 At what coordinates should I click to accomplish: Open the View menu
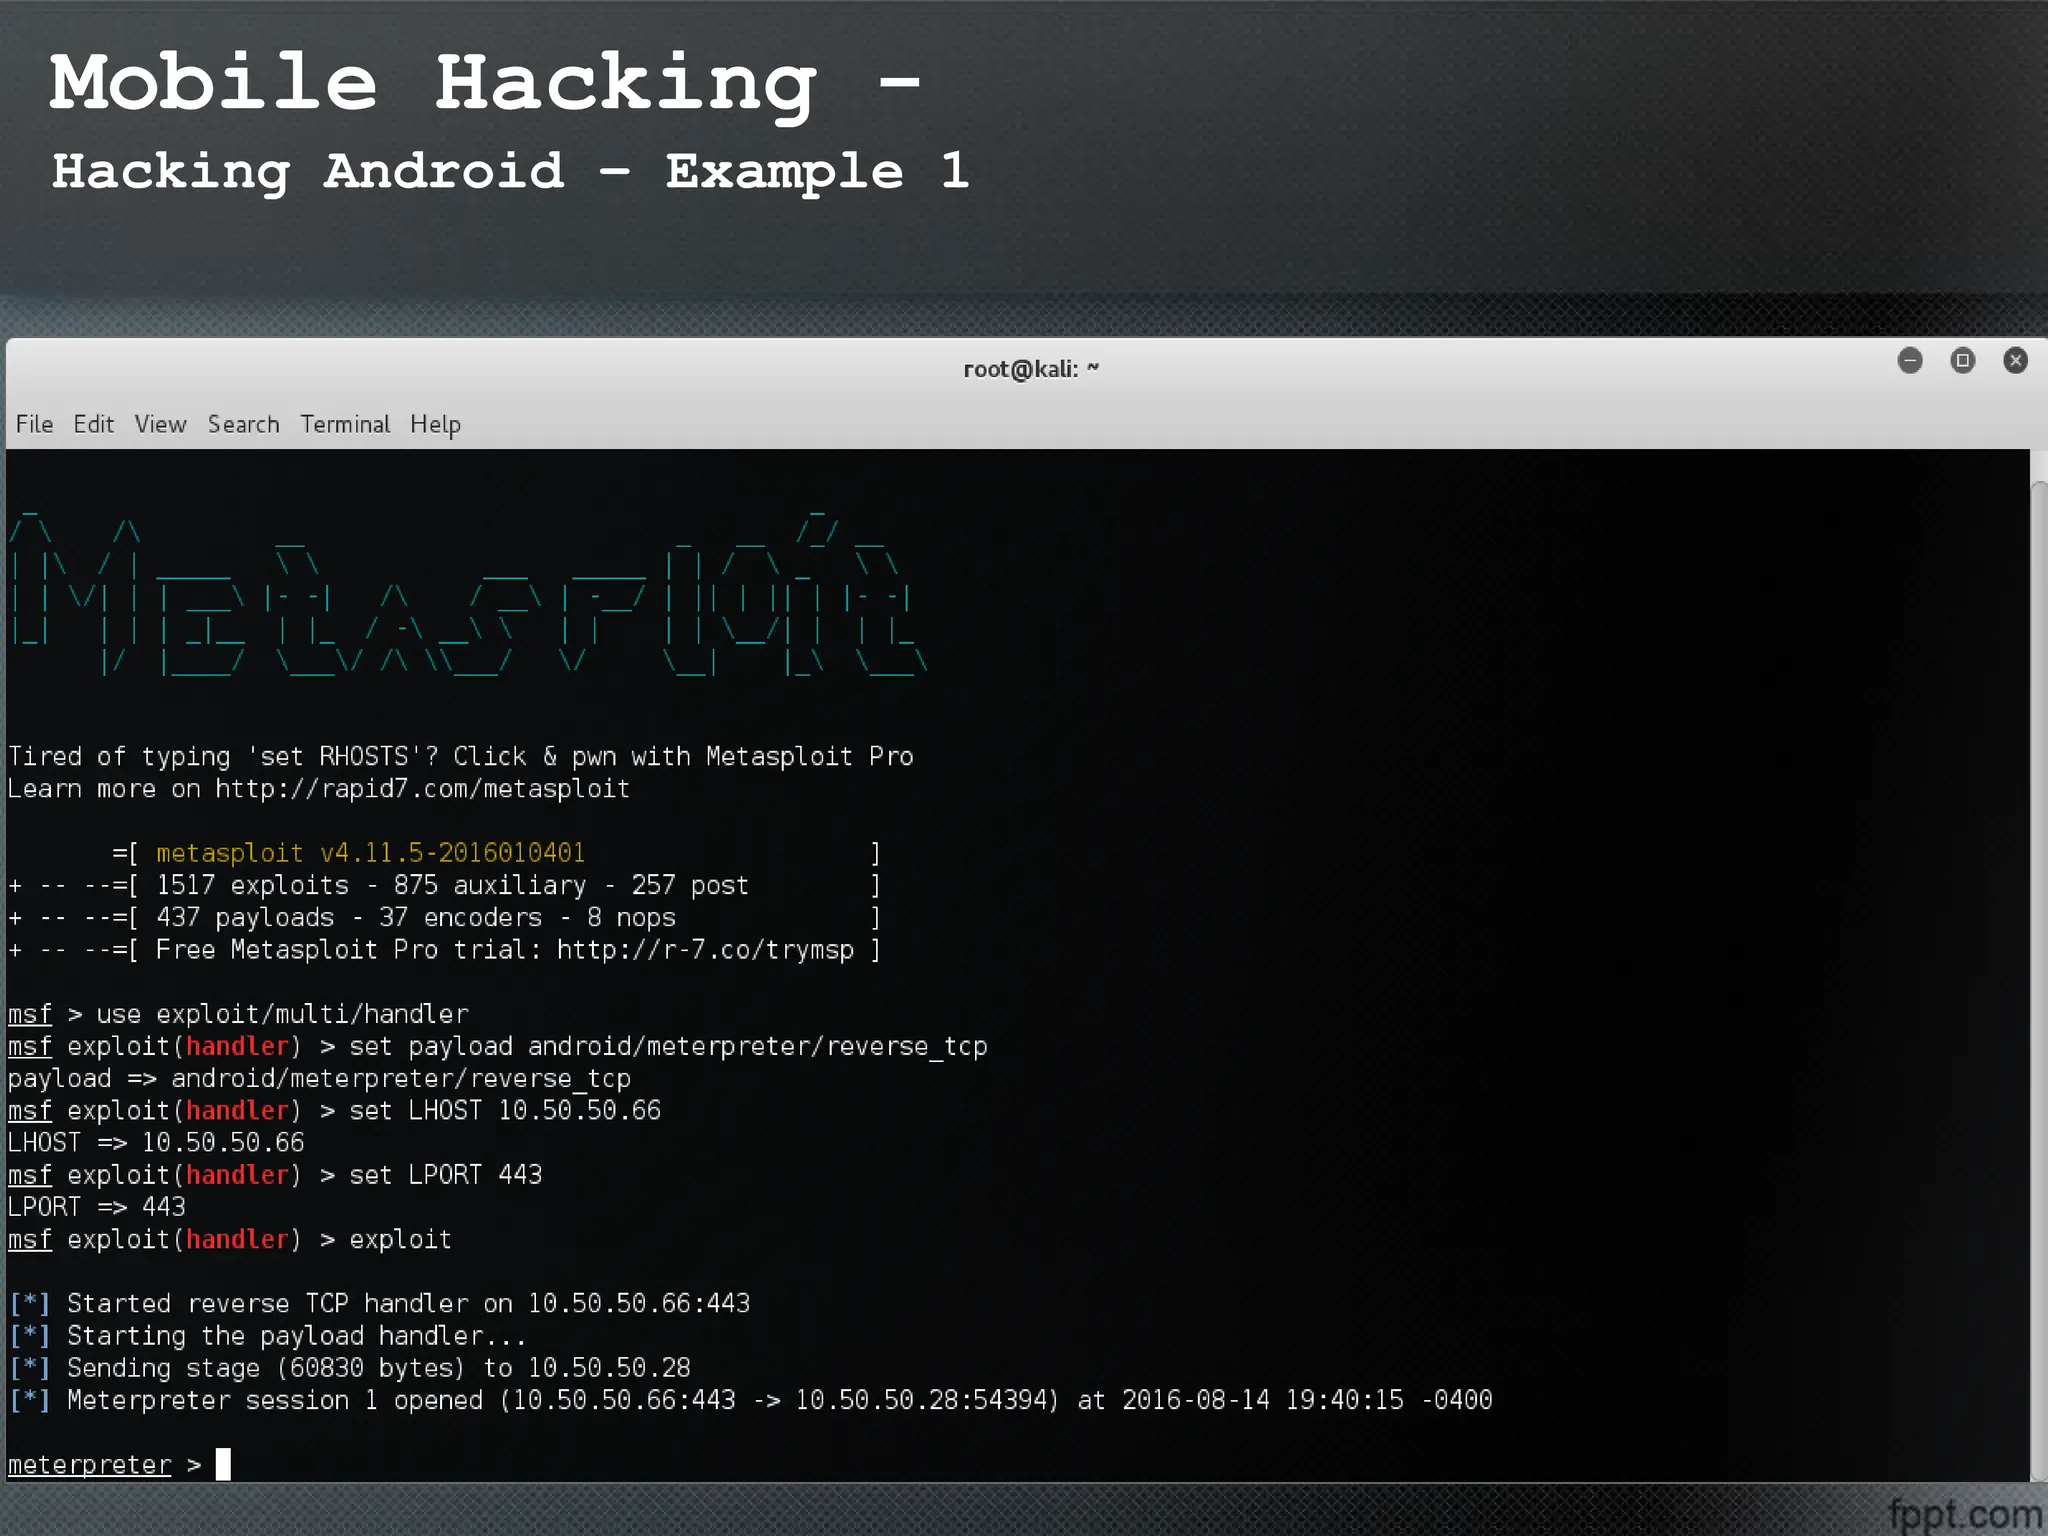coord(160,424)
